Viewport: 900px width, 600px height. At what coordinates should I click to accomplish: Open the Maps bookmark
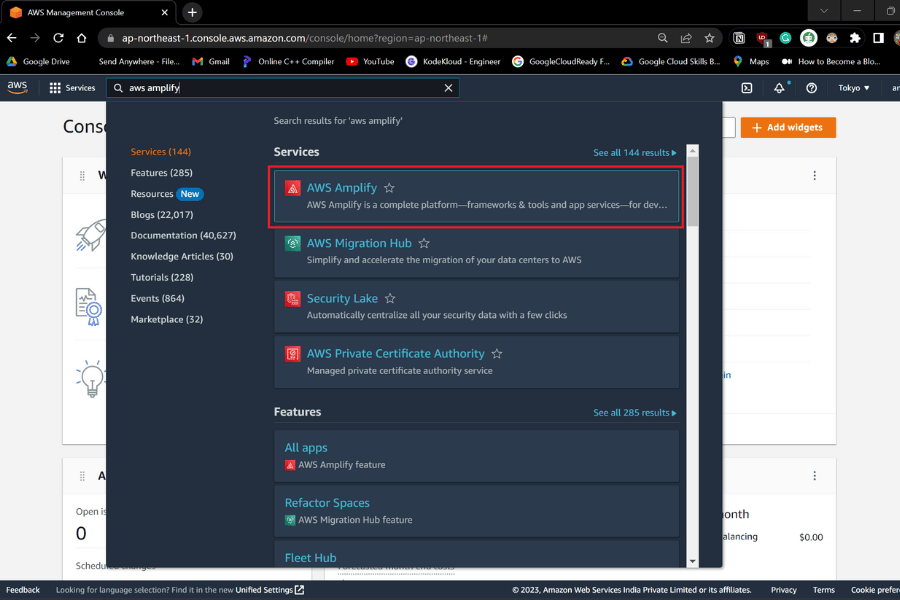point(751,61)
